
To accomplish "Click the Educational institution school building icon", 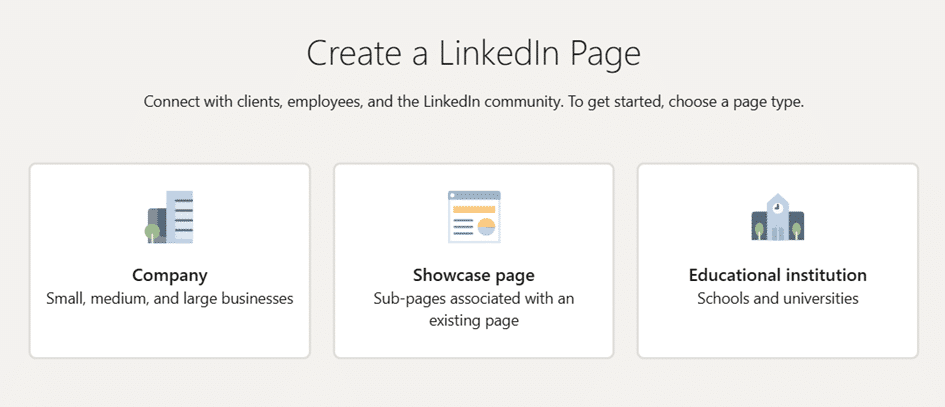I will click(777, 218).
